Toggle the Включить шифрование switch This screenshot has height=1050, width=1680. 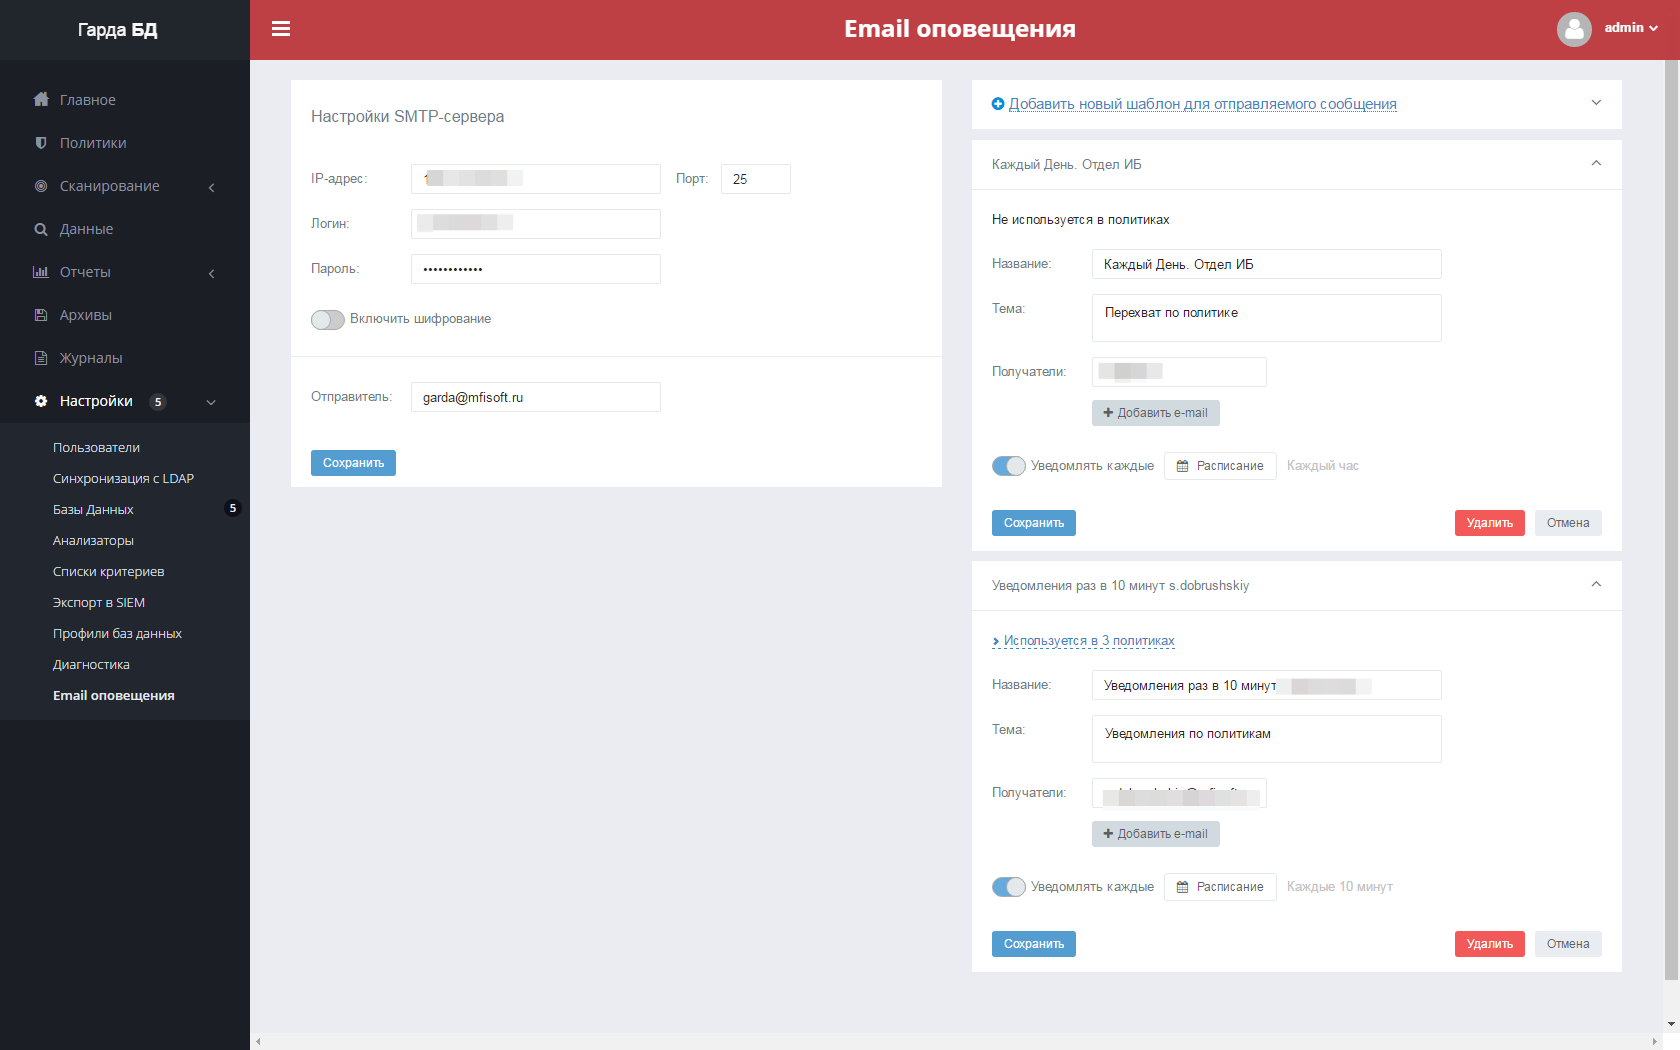tap(328, 319)
